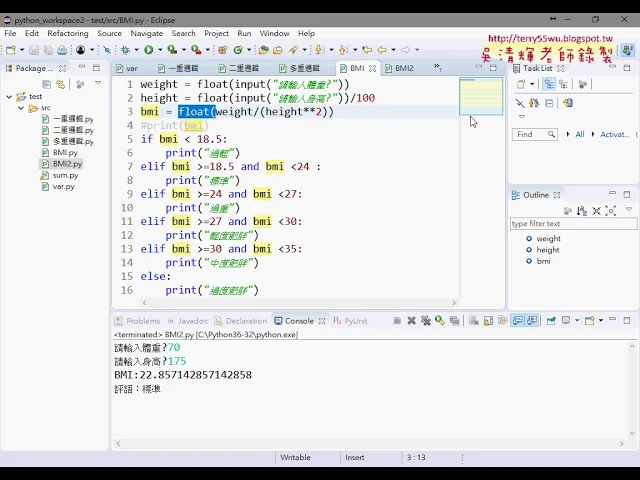640x480 pixels.
Task: Click the Save toolbar icon
Action: [34, 50]
